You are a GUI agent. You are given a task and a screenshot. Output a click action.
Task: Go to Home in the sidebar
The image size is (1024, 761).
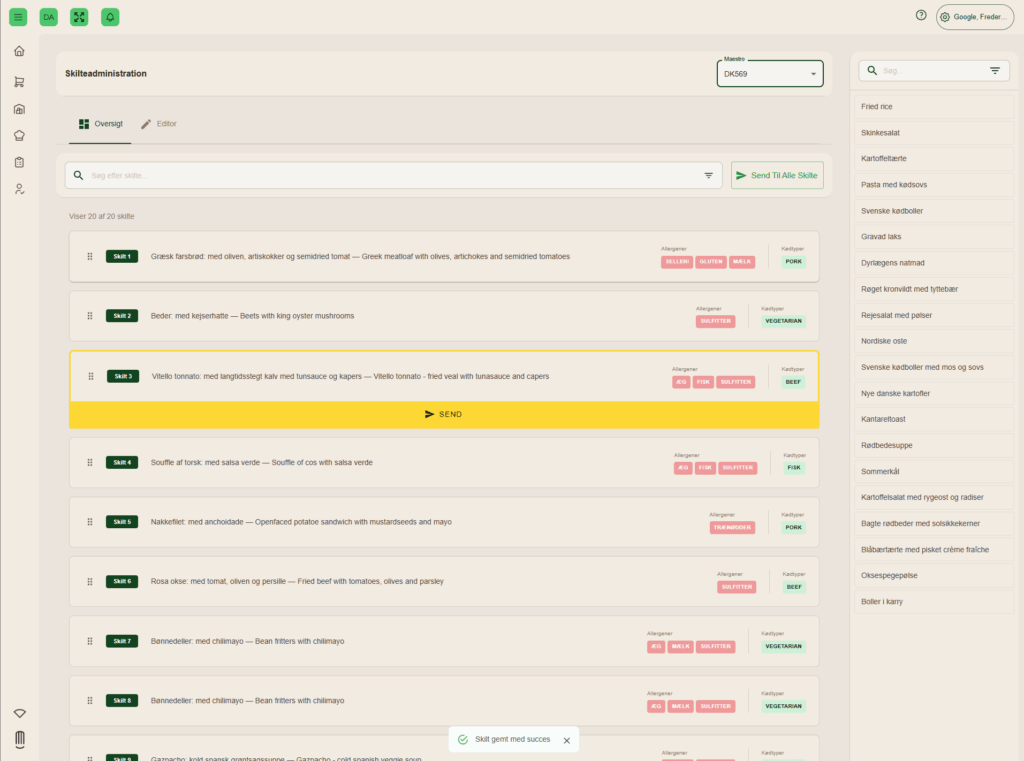(19, 51)
